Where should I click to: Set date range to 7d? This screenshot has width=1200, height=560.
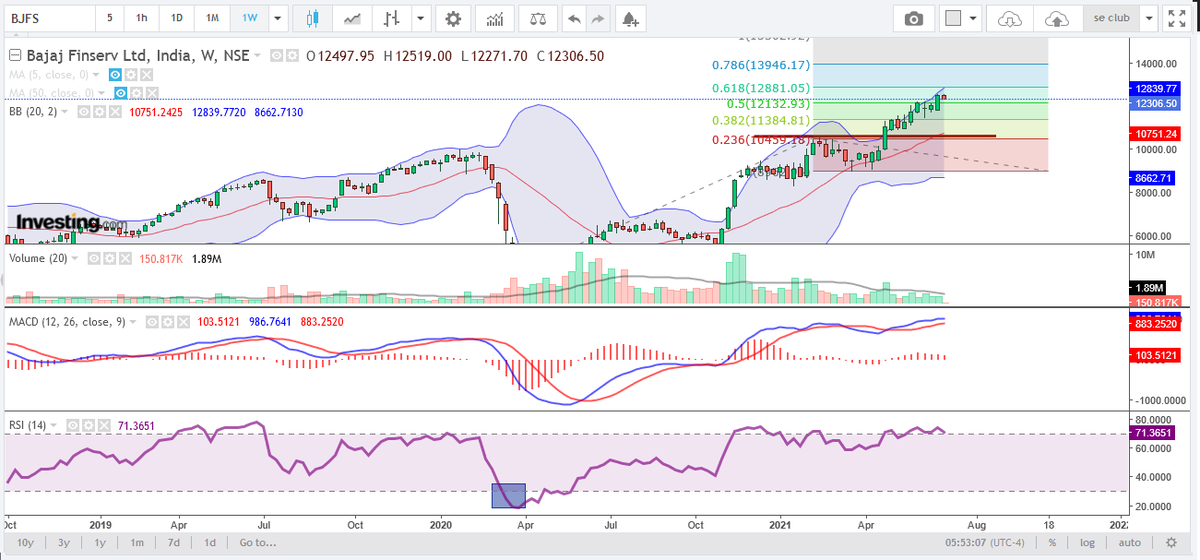coord(175,543)
